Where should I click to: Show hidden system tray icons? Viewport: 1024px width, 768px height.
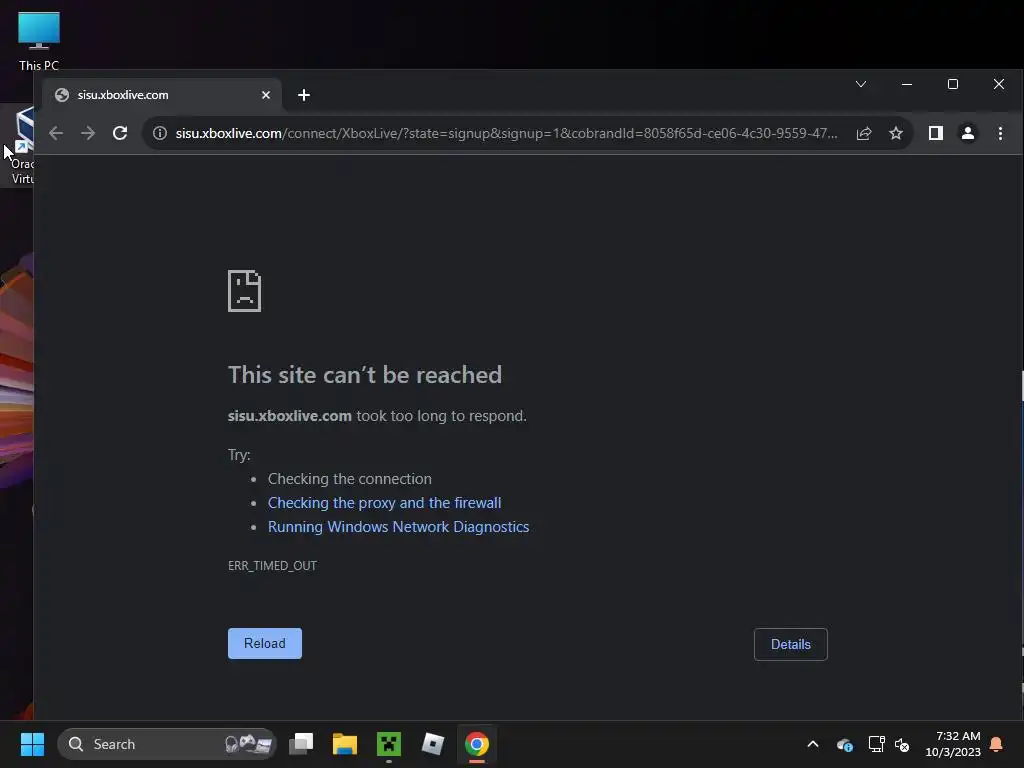pyautogui.click(x=813, y=744)
